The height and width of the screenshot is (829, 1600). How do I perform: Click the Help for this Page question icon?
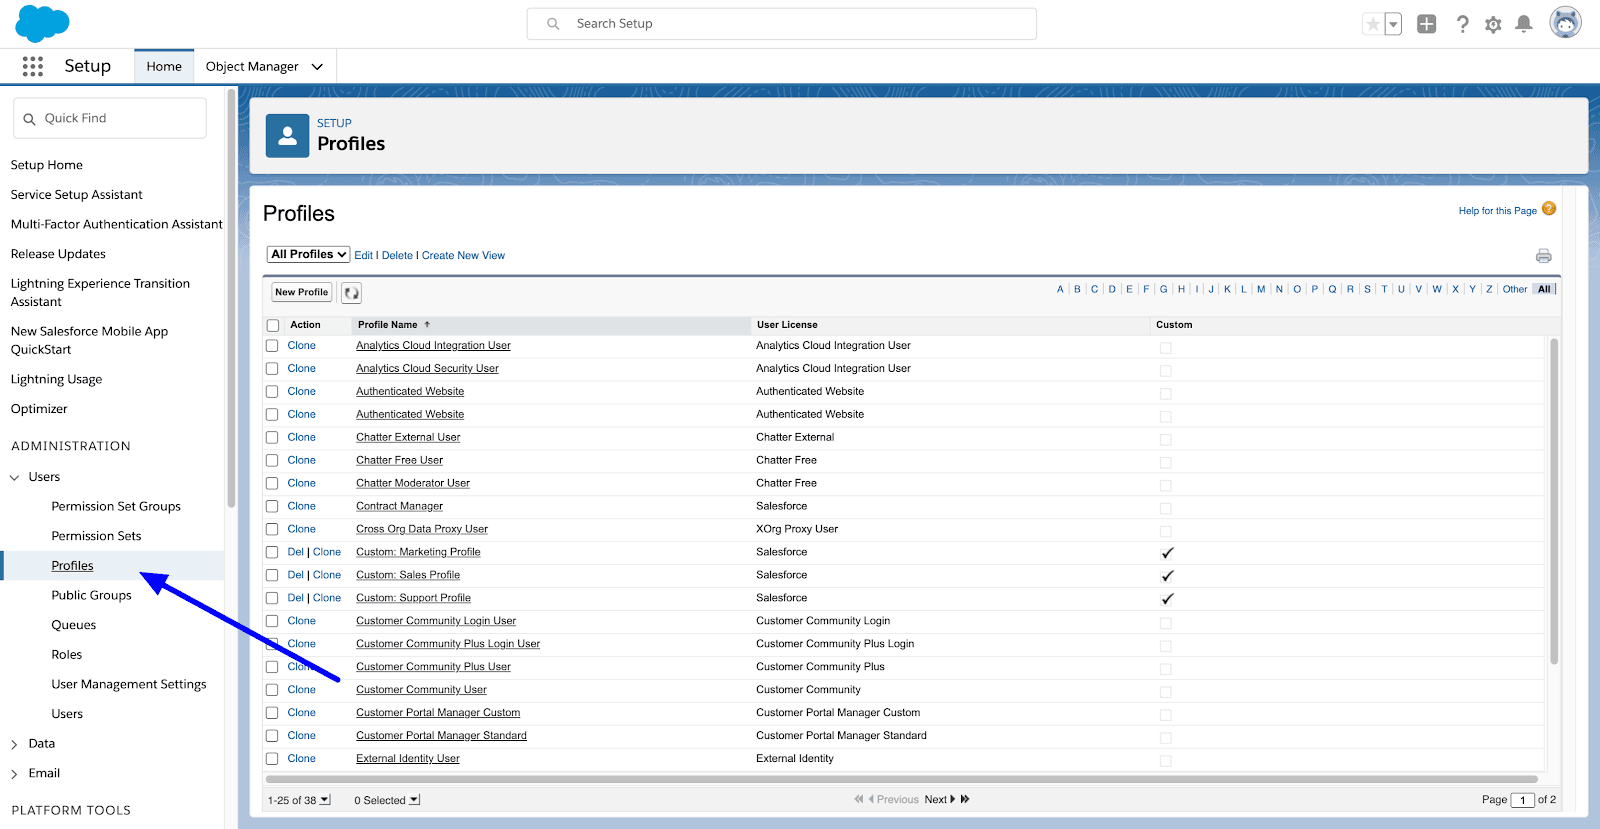pos(1549,209)
